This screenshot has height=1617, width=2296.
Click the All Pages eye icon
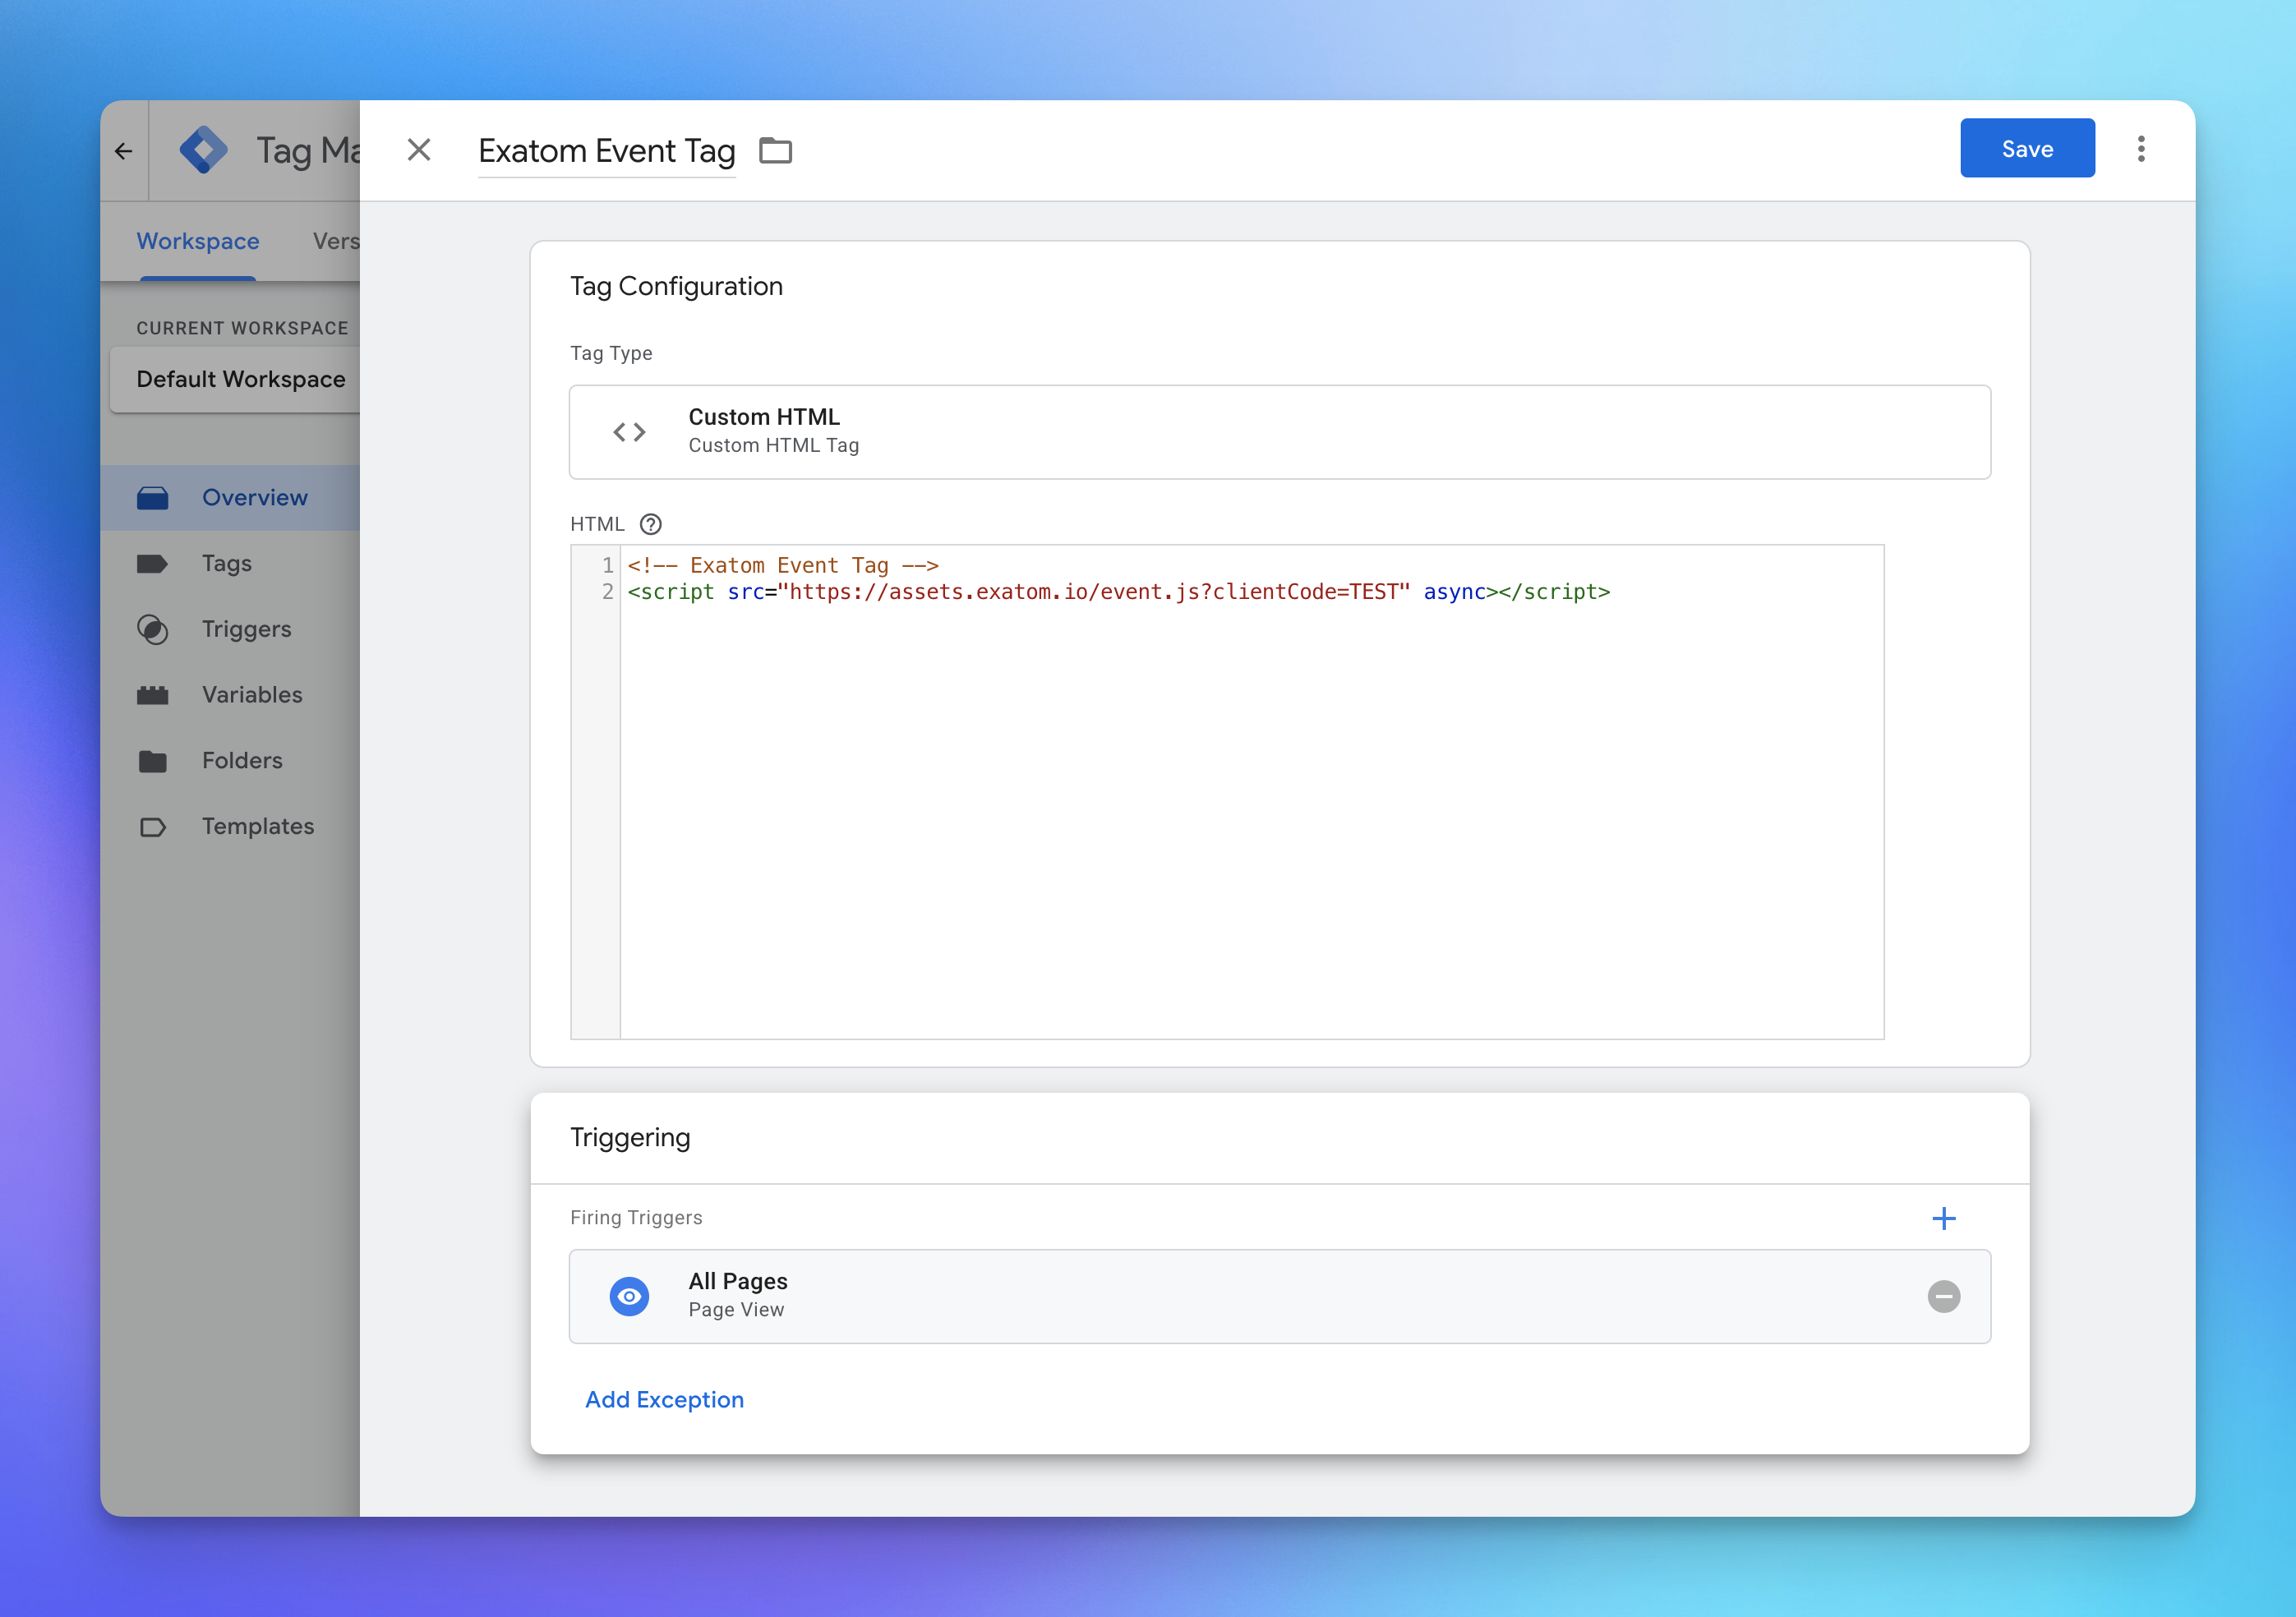(x=629, y=1296)
